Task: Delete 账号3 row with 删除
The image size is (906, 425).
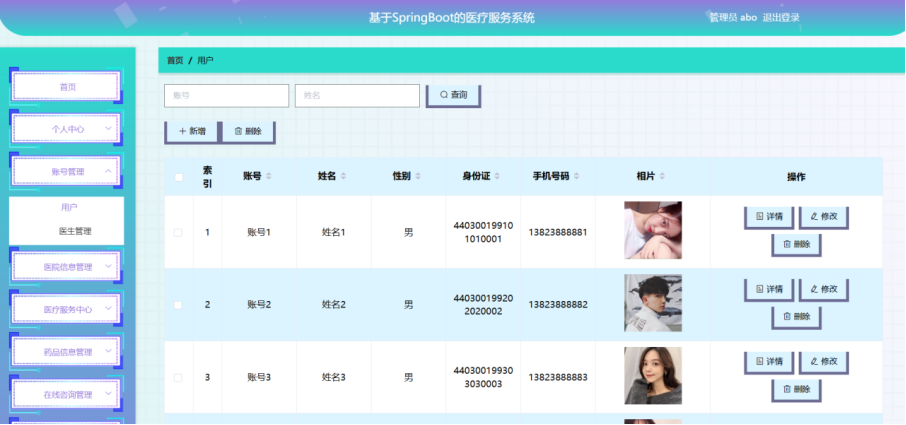Action: [x=796, y=390]
